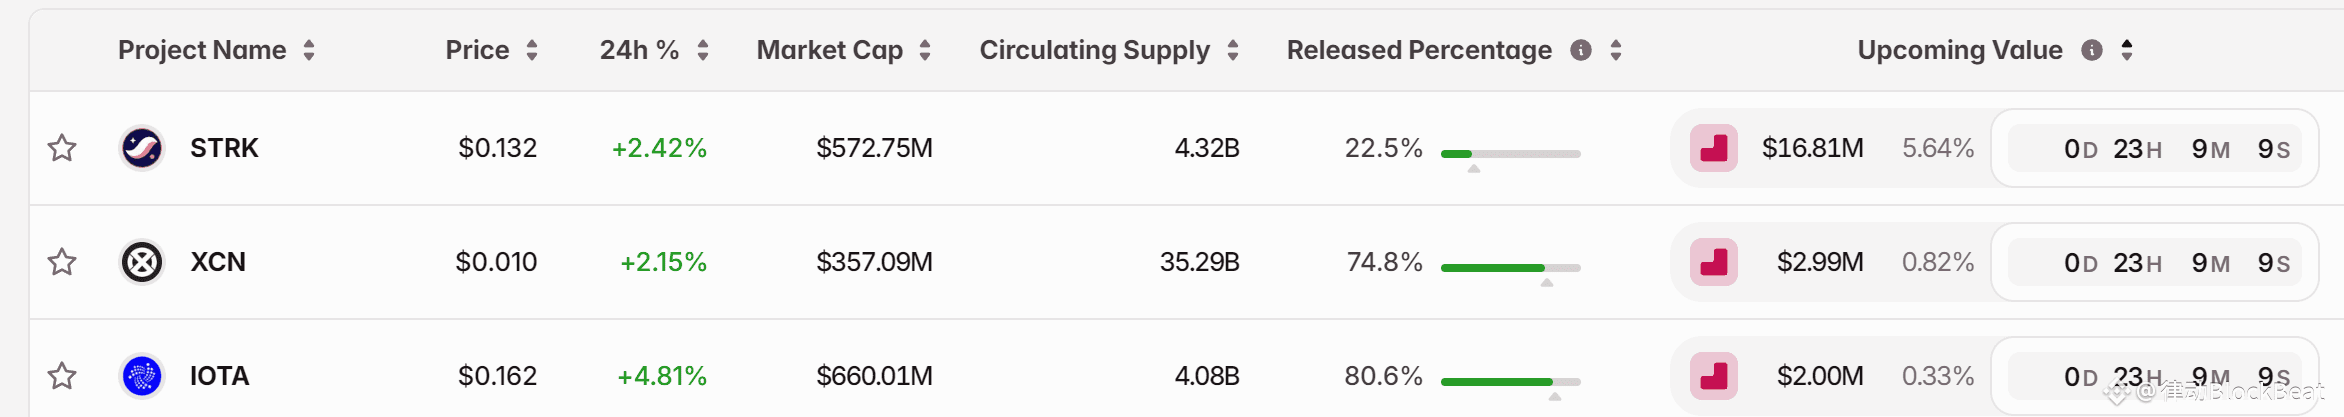Click the 24h % column header
This screenshot has height=417, width=2344.
[639, 50]
